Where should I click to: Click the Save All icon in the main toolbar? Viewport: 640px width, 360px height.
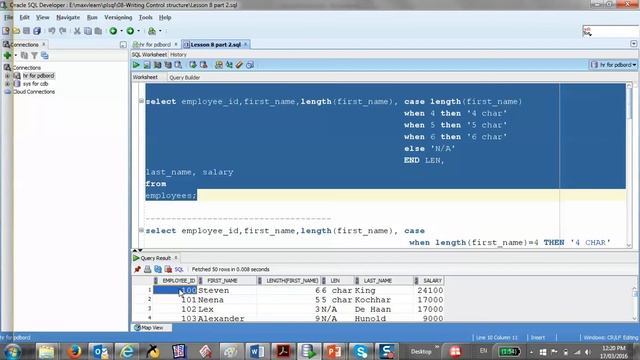pos(37,31)
